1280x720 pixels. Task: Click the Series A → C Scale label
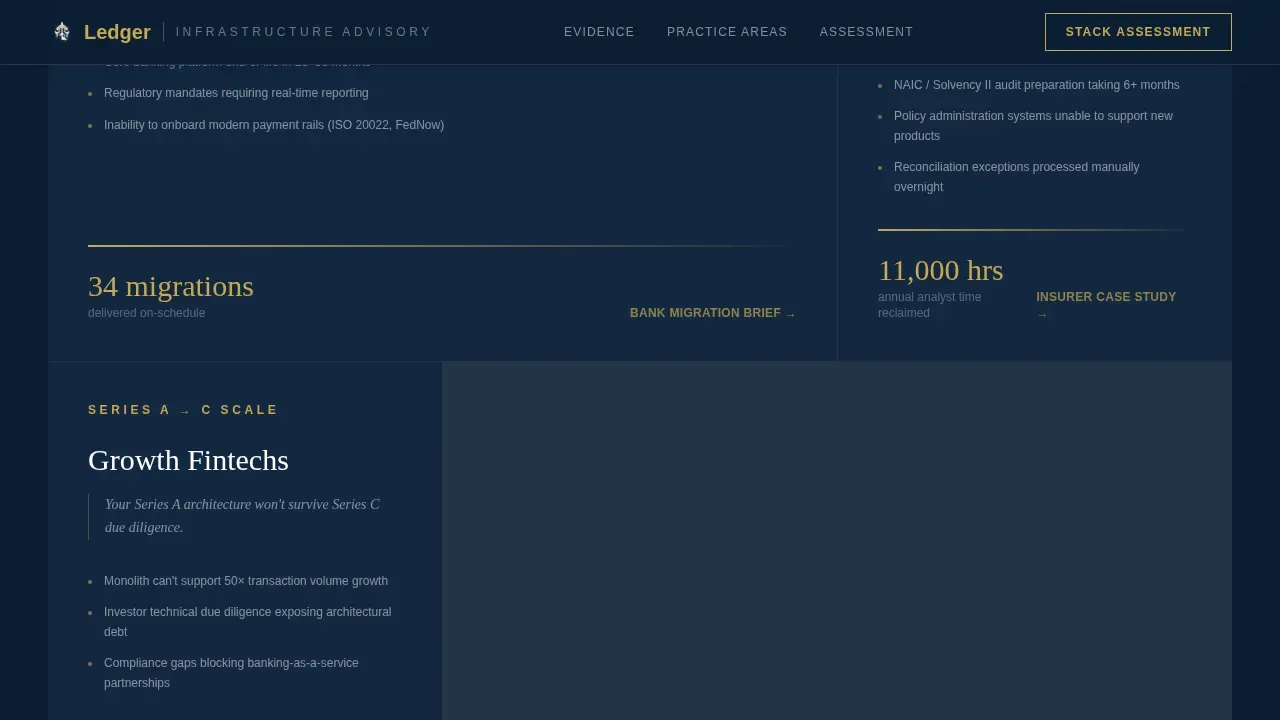point(183,410)
